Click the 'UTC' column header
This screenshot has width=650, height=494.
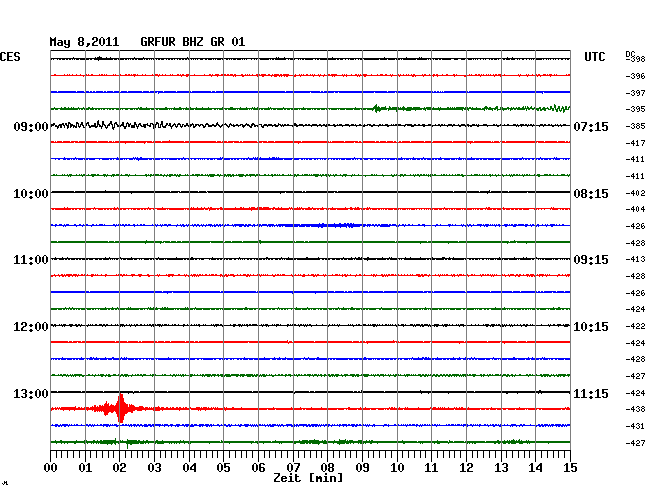595,57
